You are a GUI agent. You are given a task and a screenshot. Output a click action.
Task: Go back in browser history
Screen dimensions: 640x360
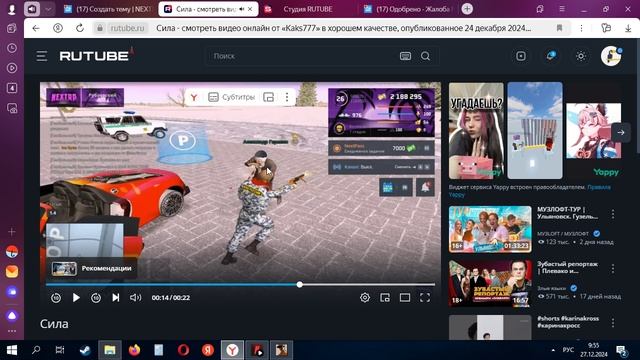[x=36, y=28]
